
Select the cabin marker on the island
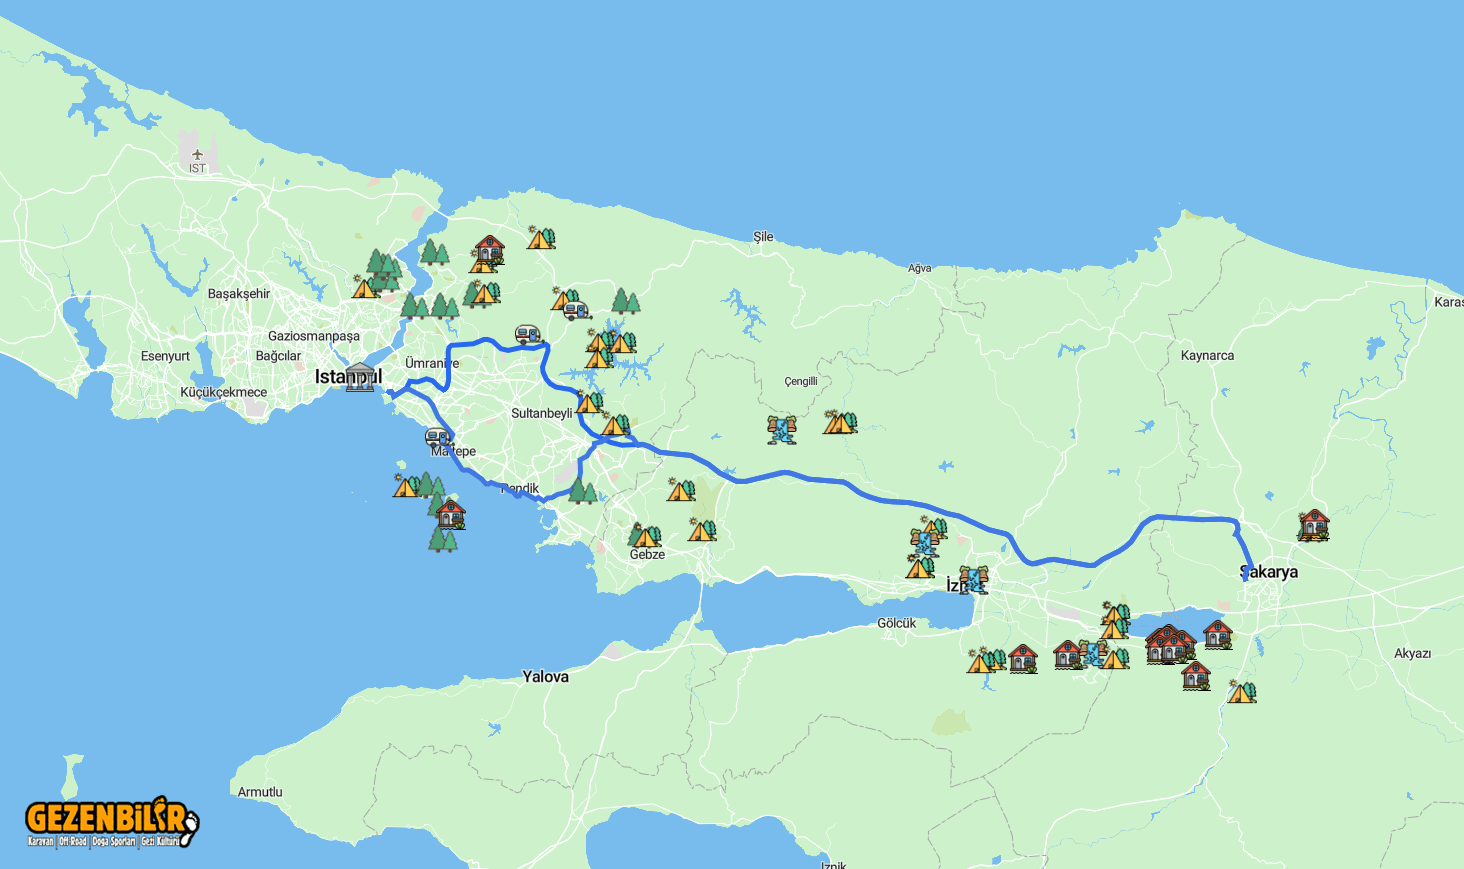pos(451,513)
